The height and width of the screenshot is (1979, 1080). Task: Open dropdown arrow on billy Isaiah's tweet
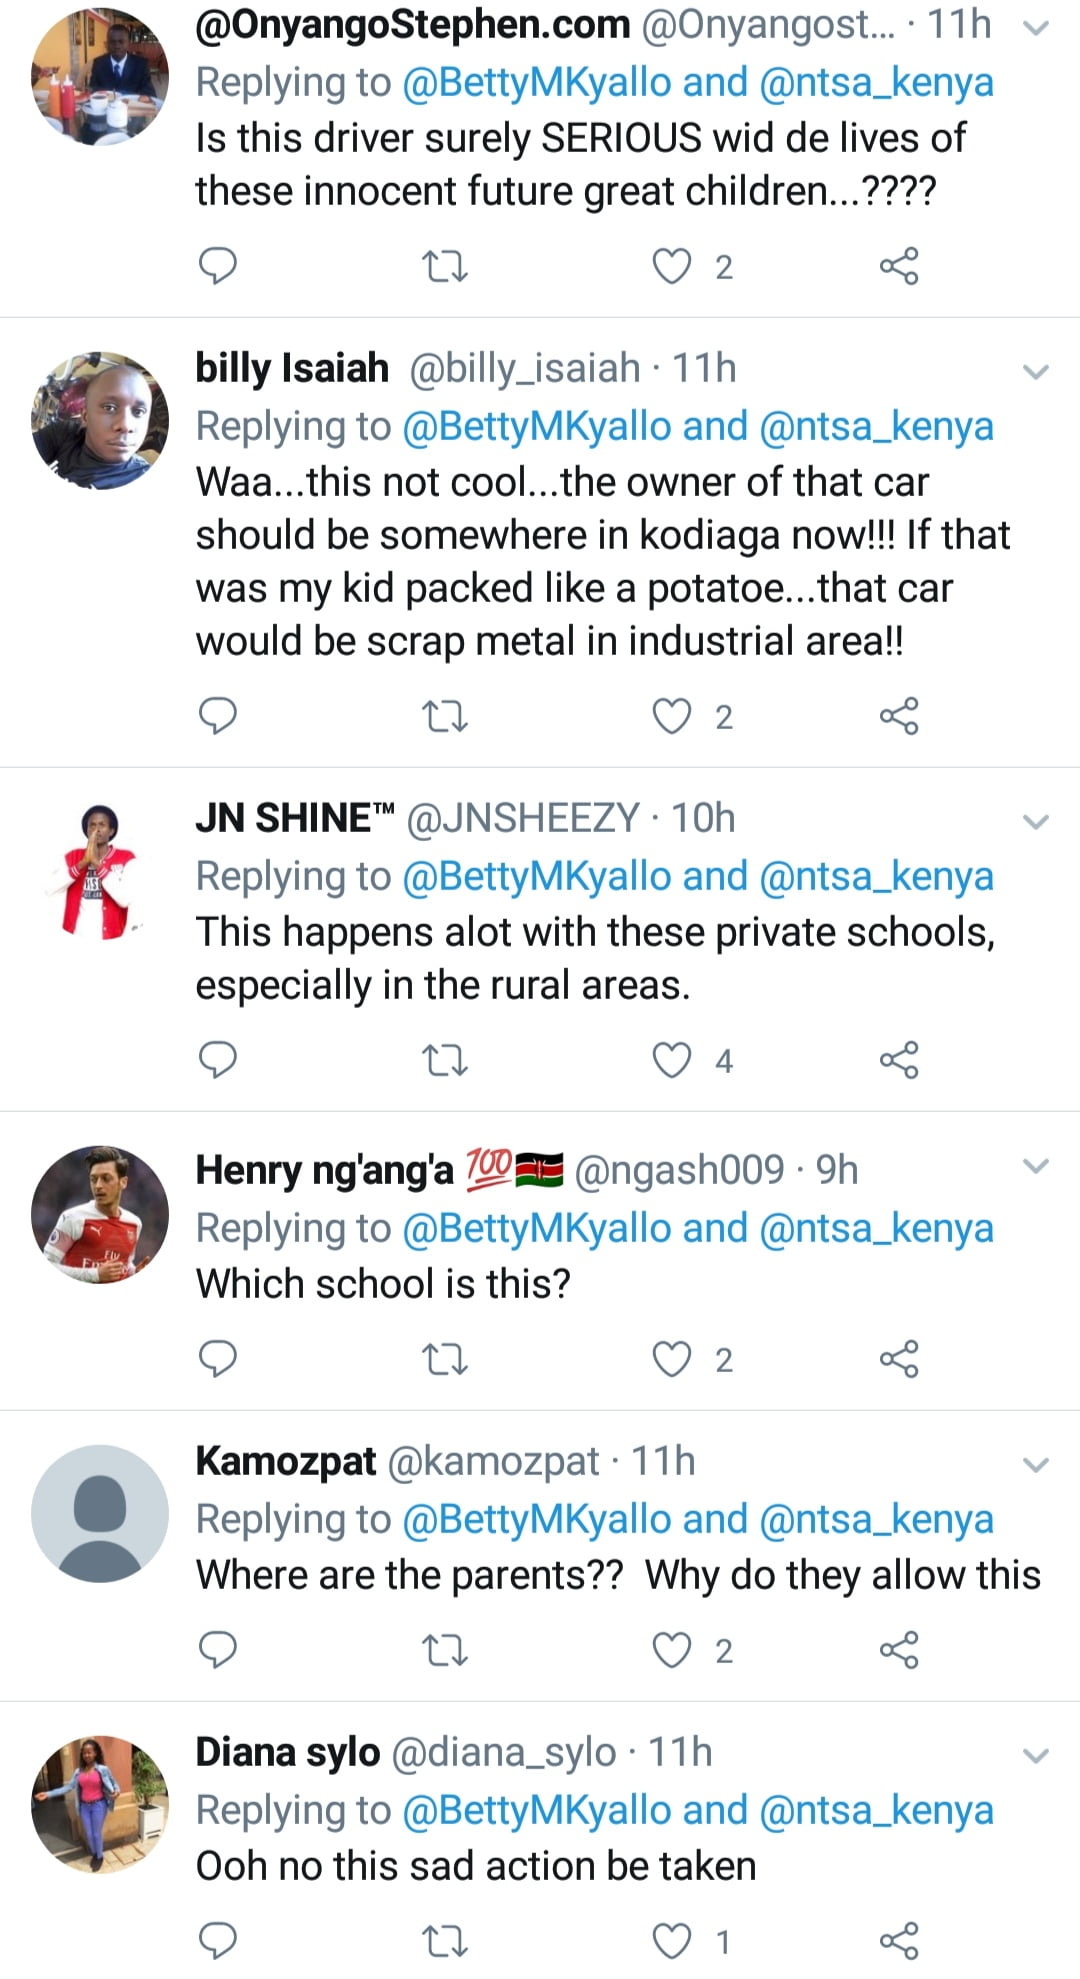tap(1036, 372)
